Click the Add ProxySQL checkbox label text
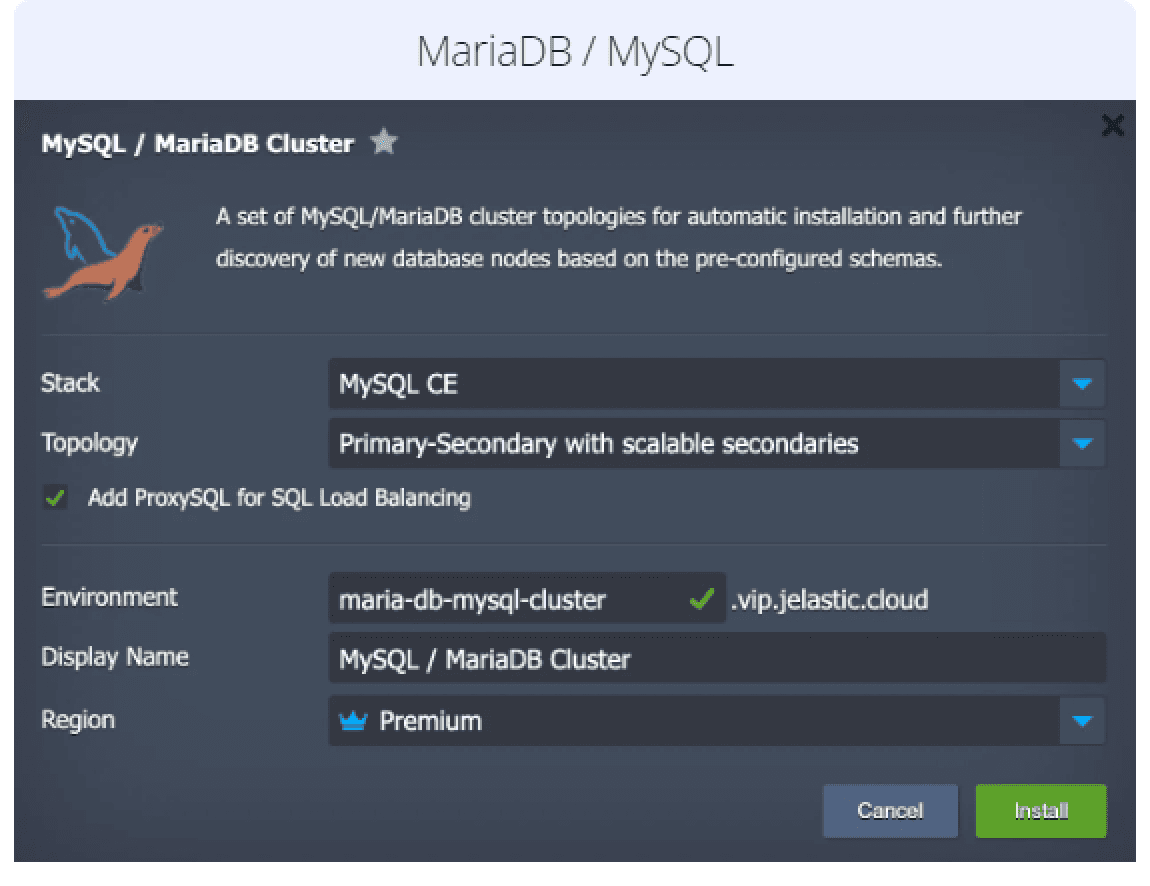Screen dimensions: 1150x886 [x=279, y=498]
